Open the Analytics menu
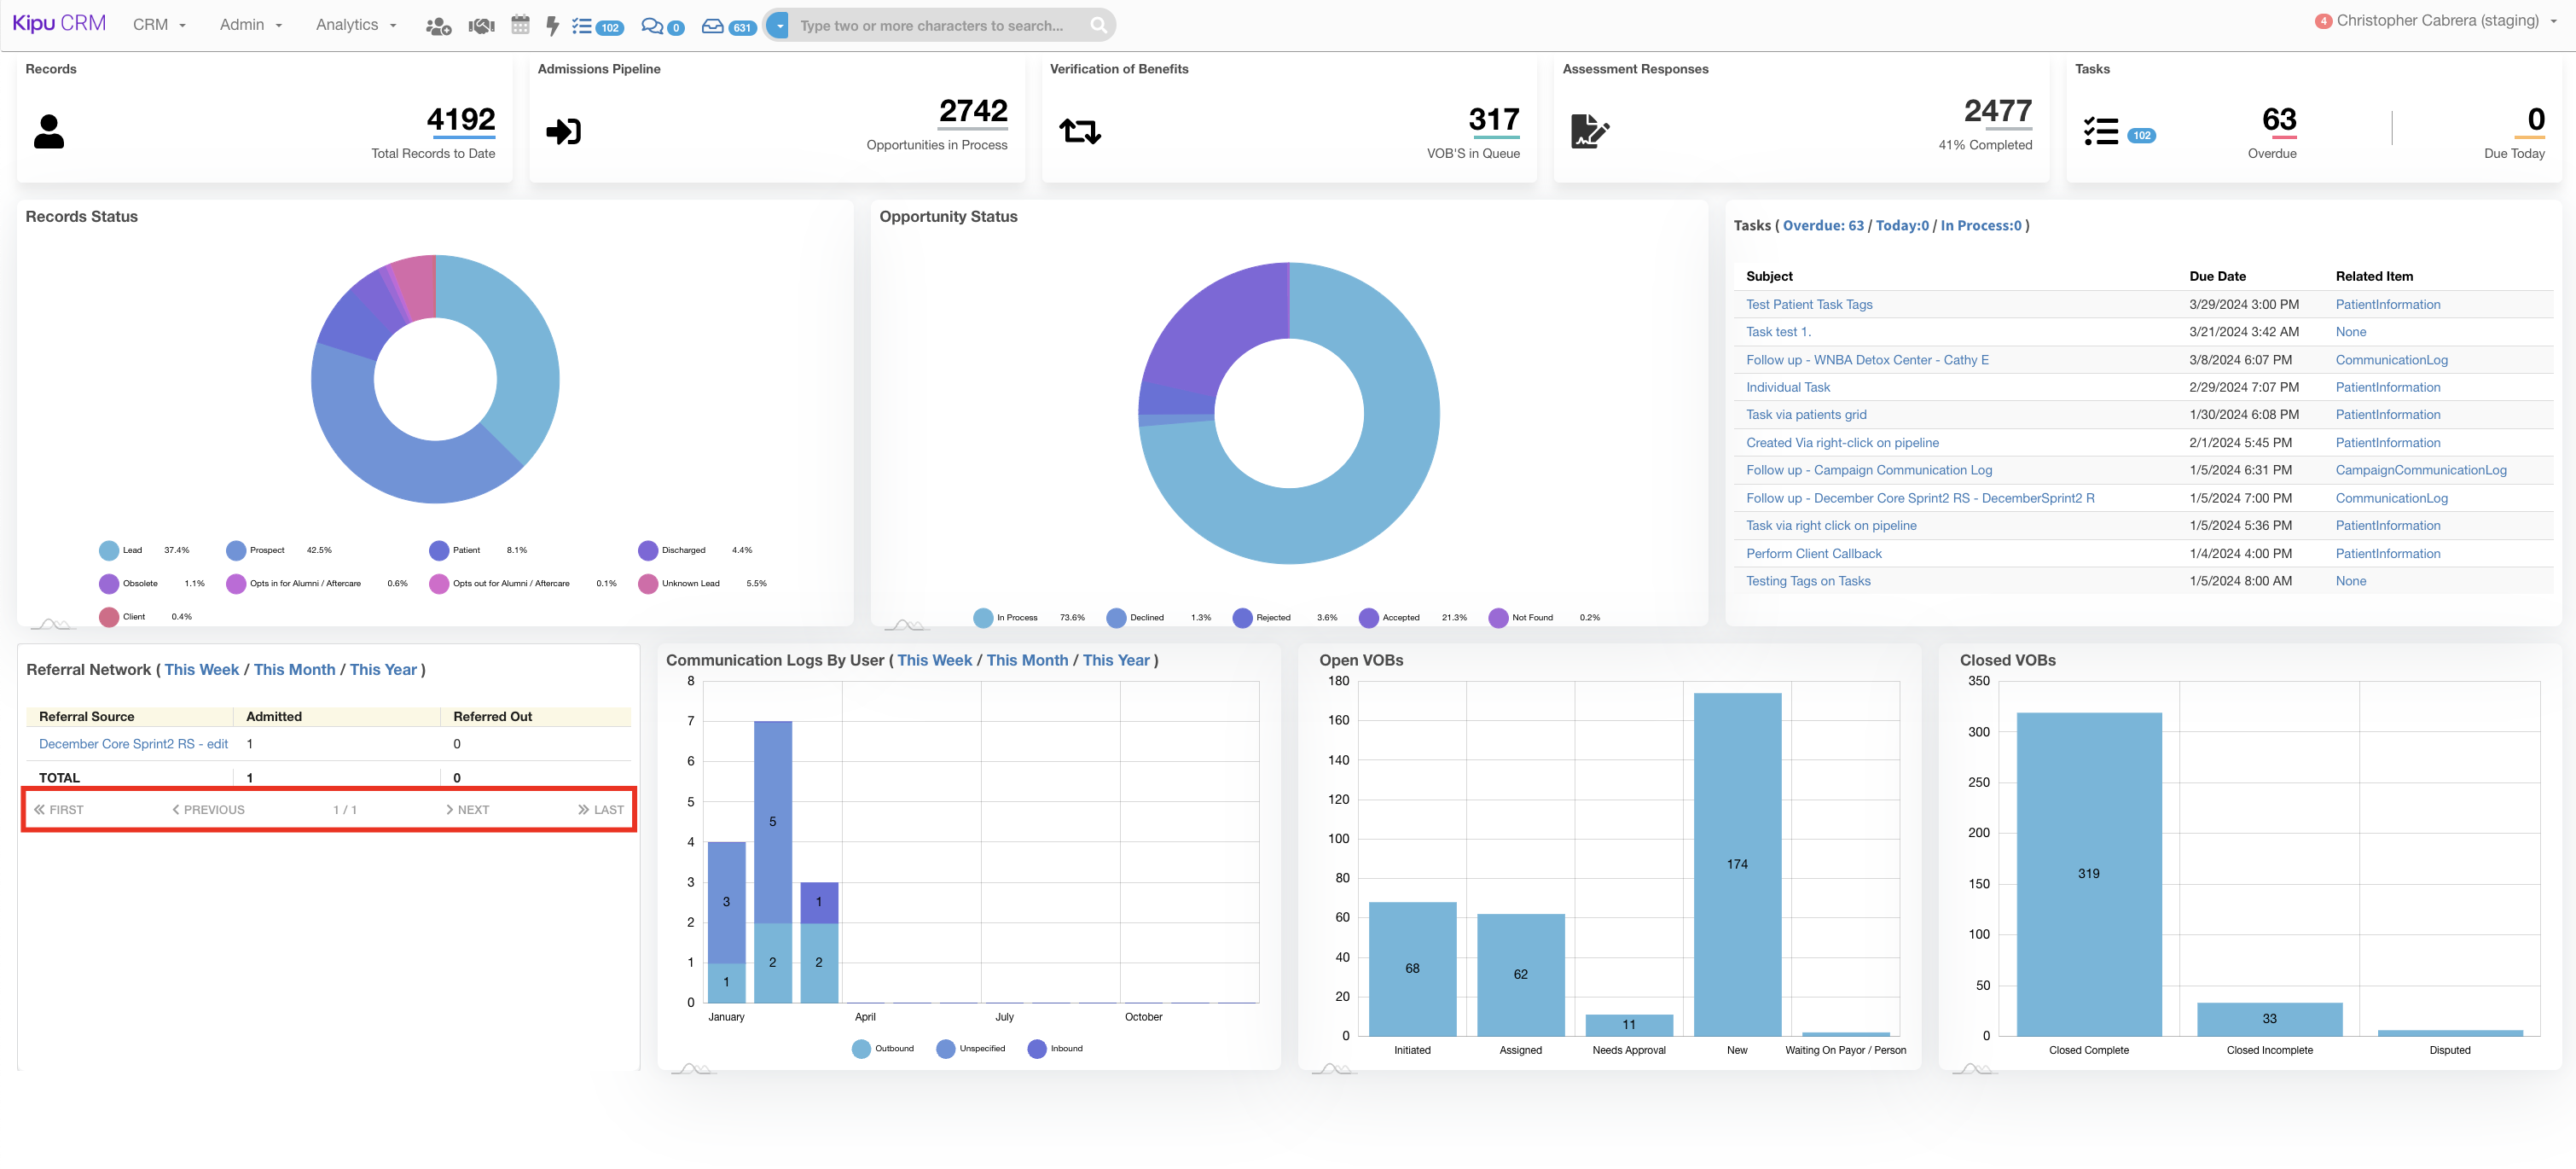Screen dimensions: 2576x1169 (x=356, y=25)
